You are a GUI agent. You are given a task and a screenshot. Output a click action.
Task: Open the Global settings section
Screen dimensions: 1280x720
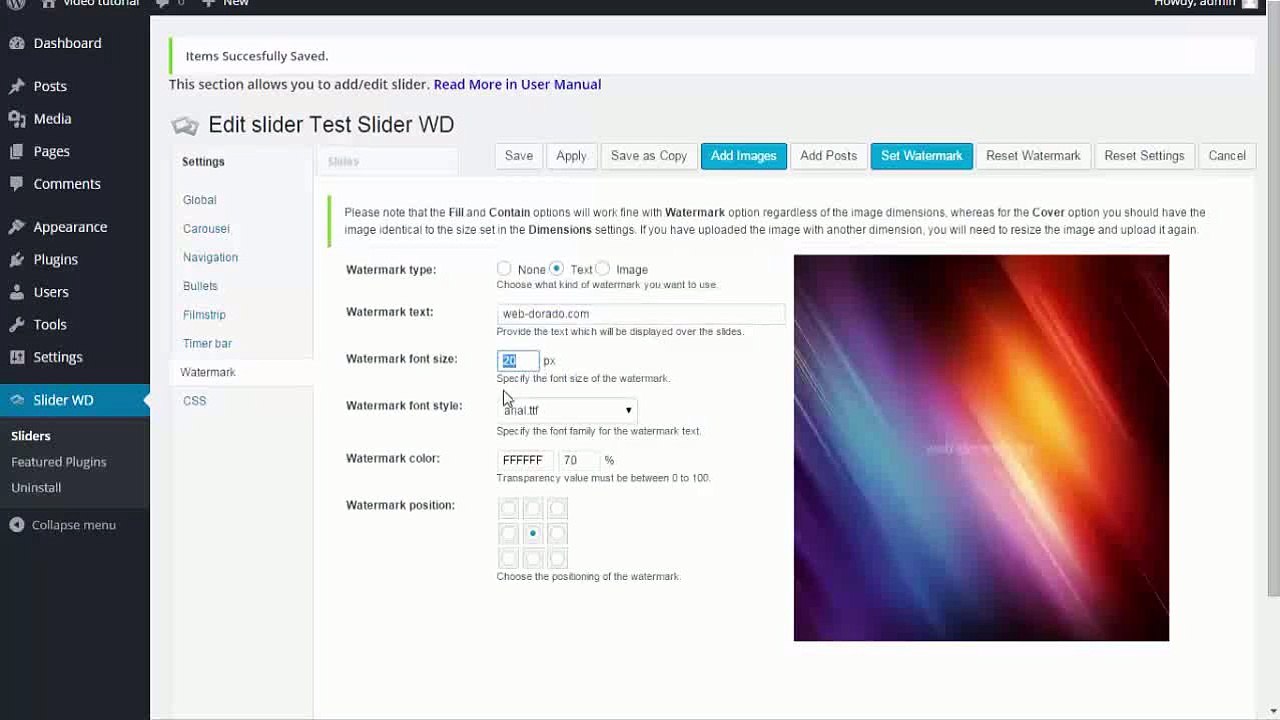[200, 200]
